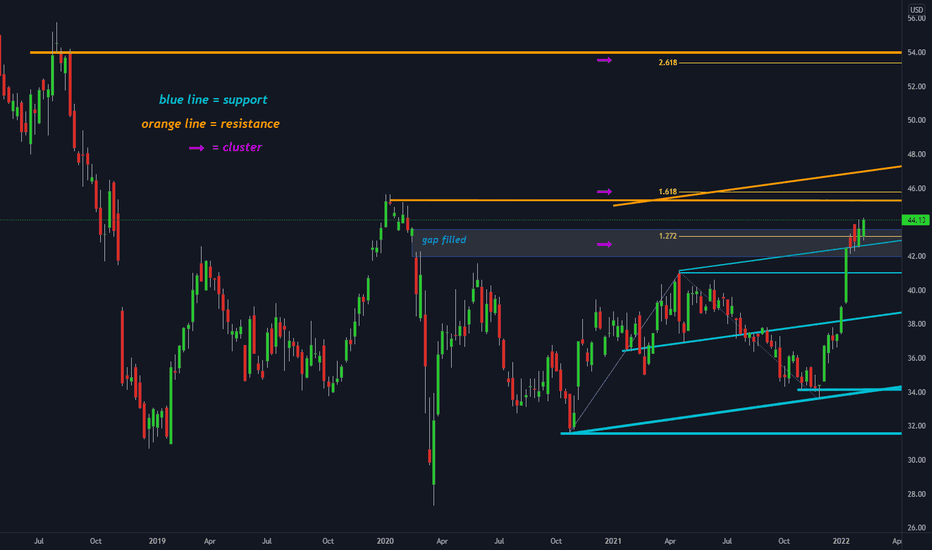Select the 'gap filled' annotation text
This screenshot has height=550, width=932.
click(444, 240)
